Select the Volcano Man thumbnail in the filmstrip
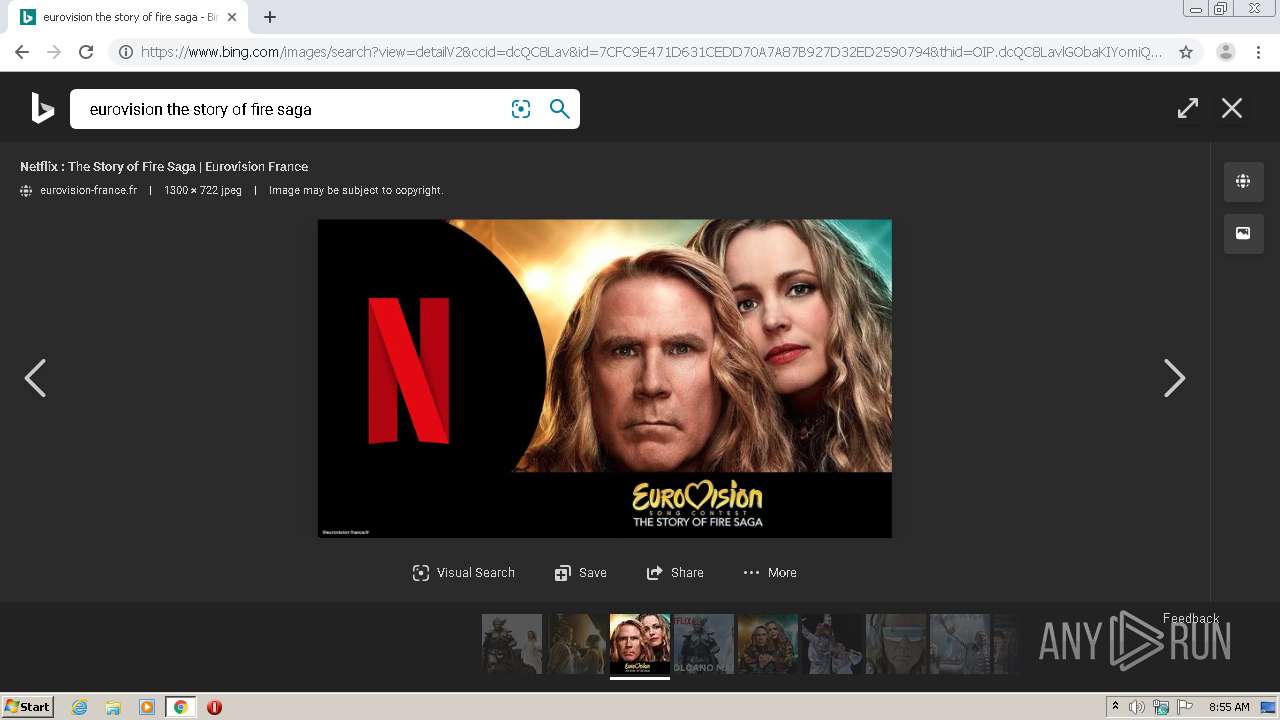 pyautogui.click(x=704, y=644)
